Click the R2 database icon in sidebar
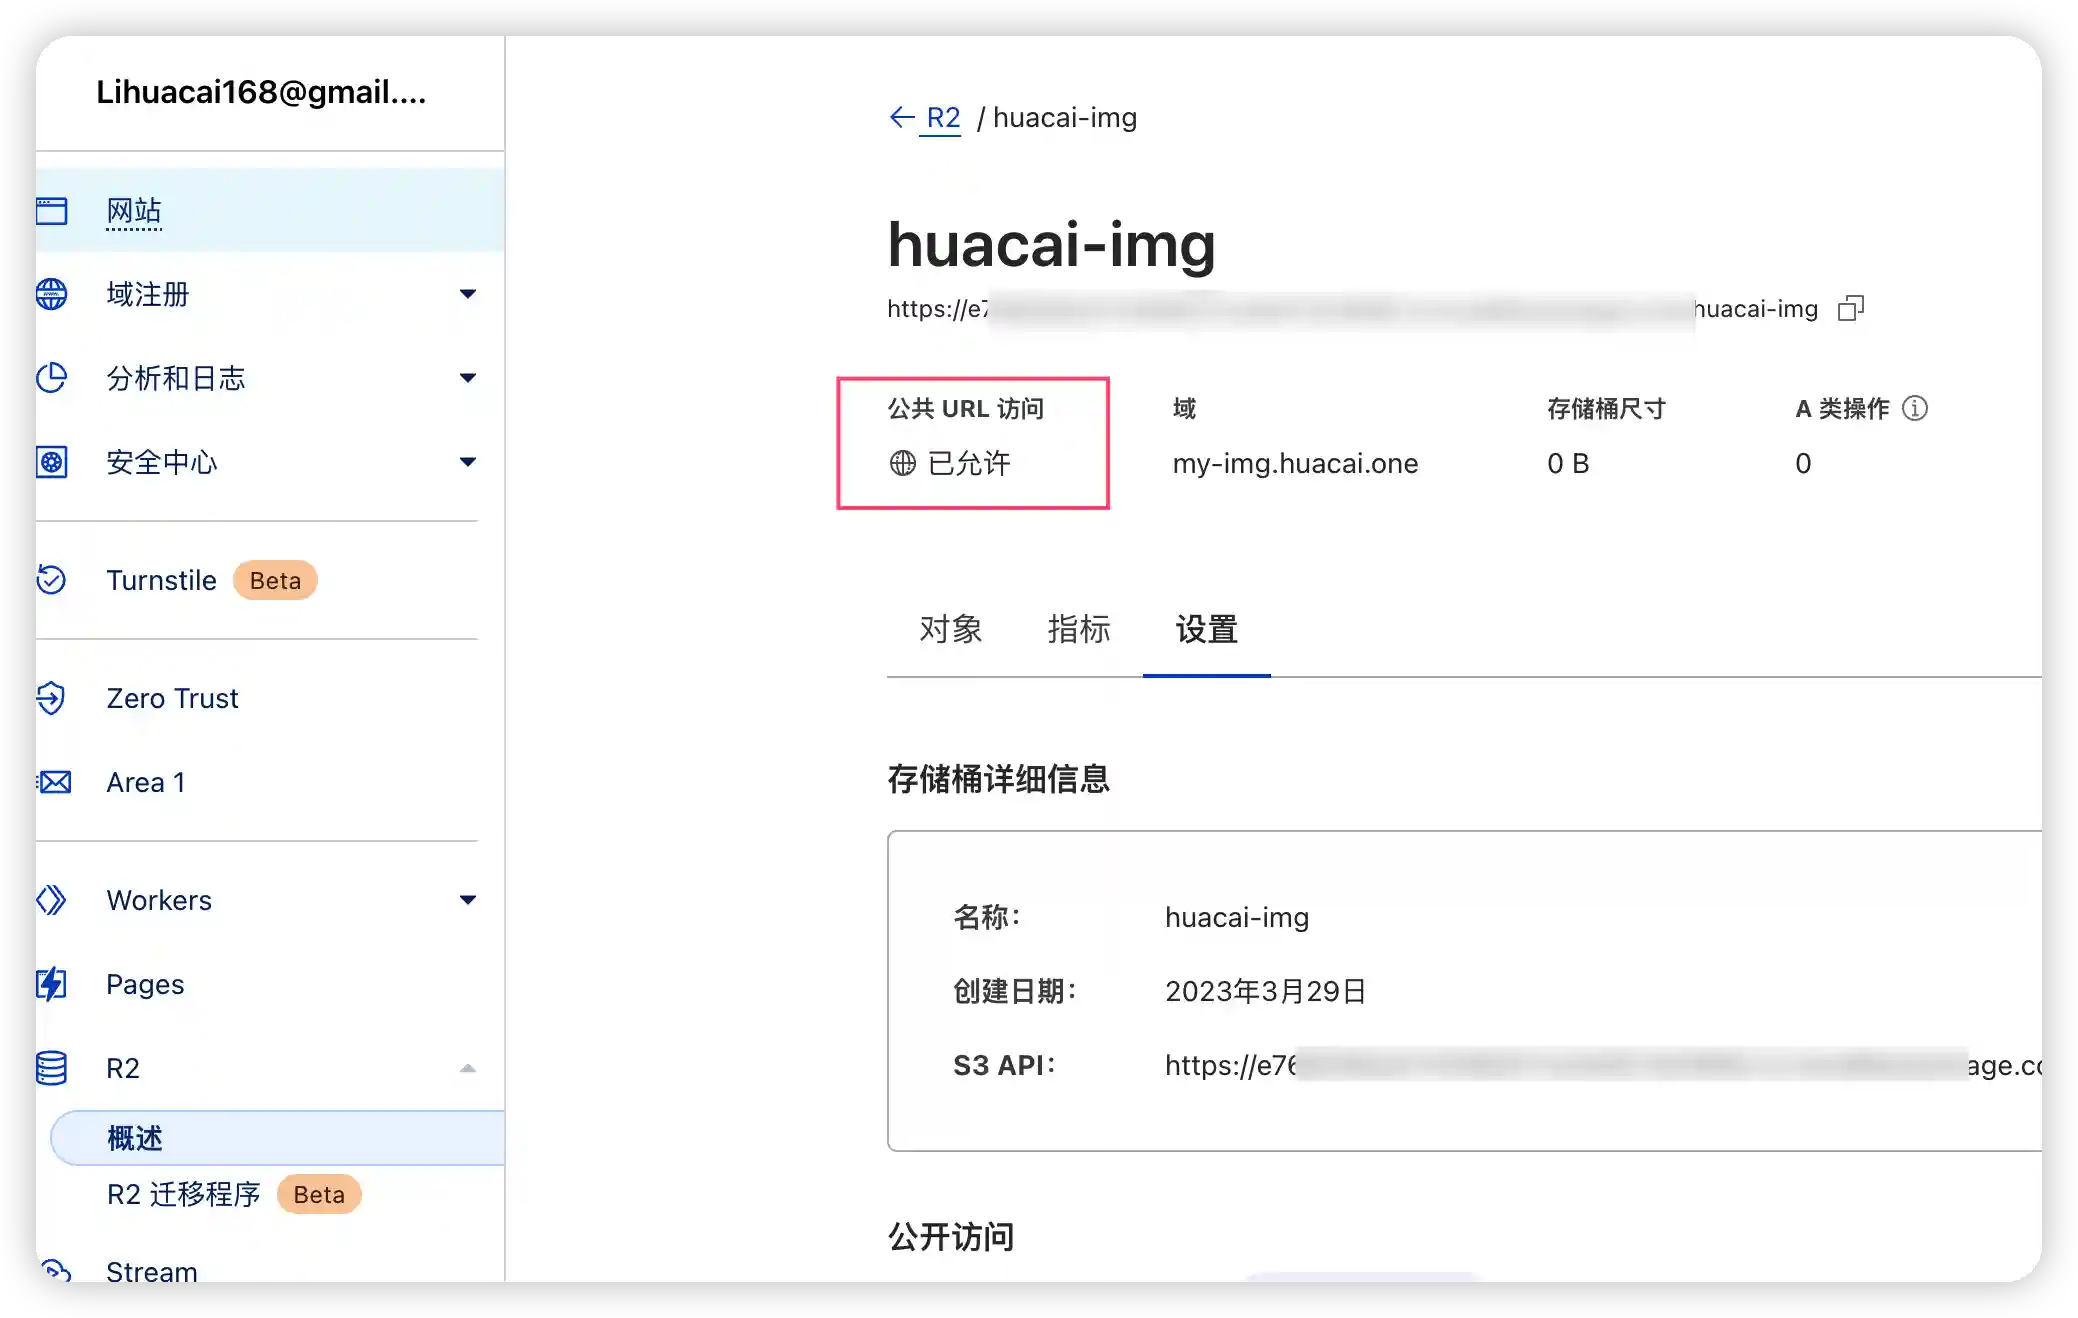 pos(53,1067)
